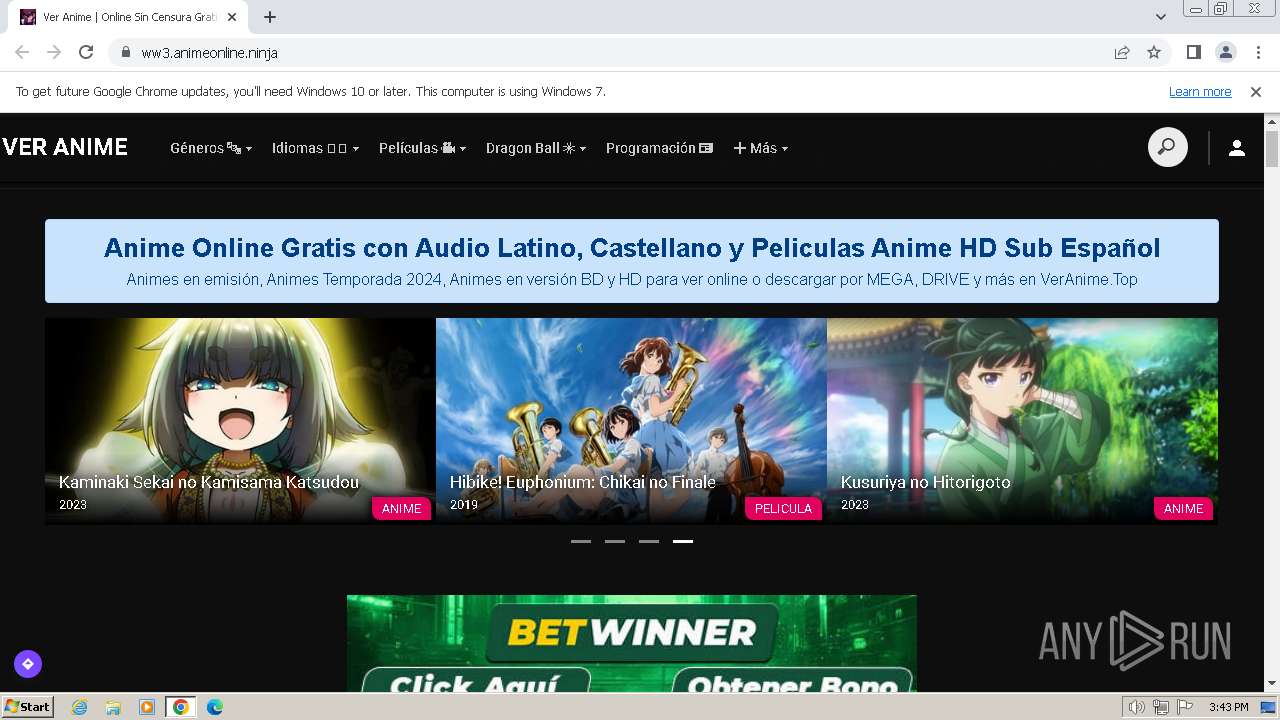Viewport: 1280px width, 720px height.
Task: Open the user account icon
Action: 1237,148
